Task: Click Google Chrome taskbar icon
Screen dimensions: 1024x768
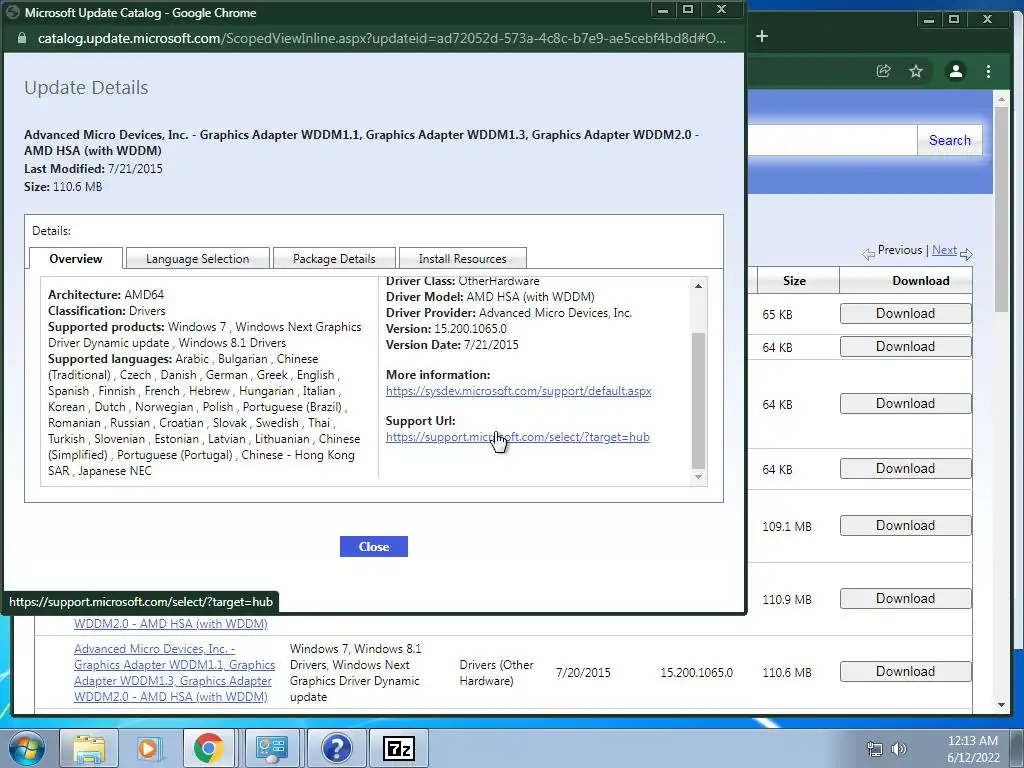Action: tap(208, 748)
